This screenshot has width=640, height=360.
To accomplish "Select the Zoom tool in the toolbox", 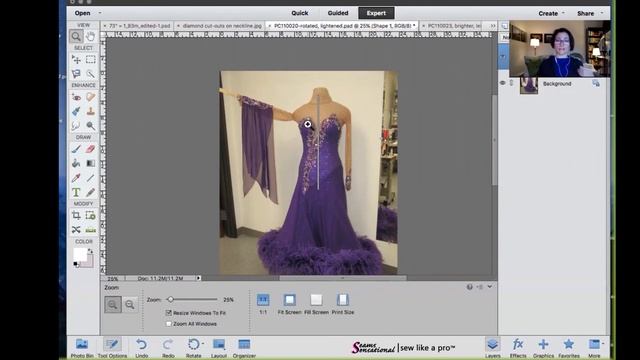I will (76, 36).
